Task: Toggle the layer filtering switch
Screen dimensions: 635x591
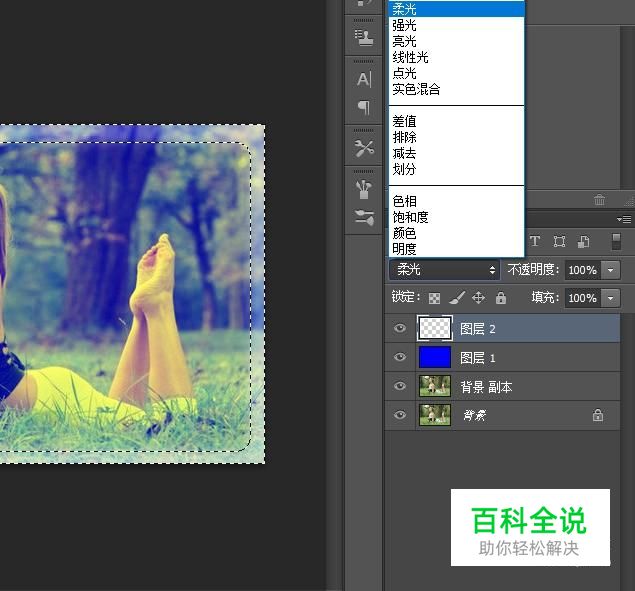Action: tap(616, 241)
